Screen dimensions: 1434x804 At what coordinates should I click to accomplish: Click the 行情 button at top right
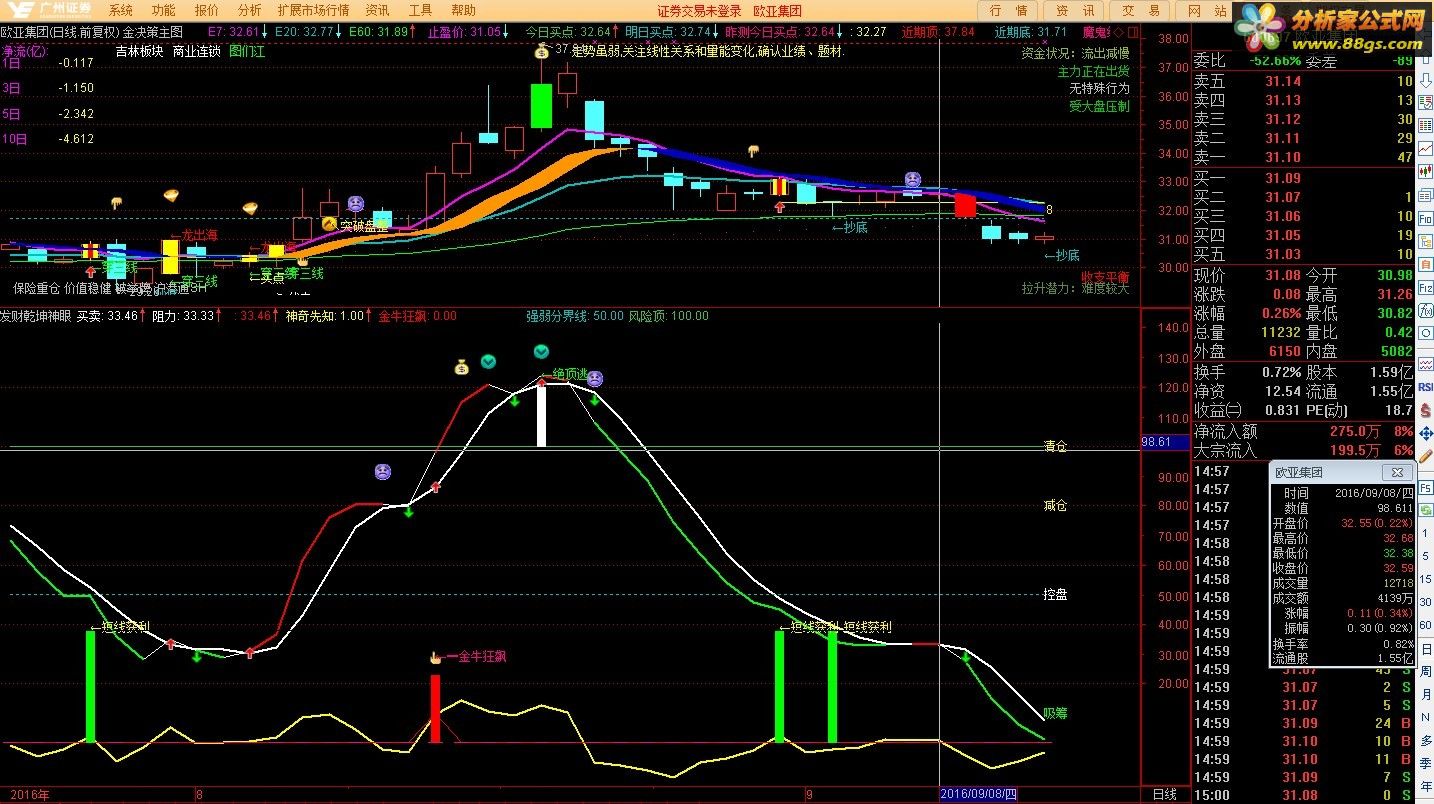[1009, 10]
